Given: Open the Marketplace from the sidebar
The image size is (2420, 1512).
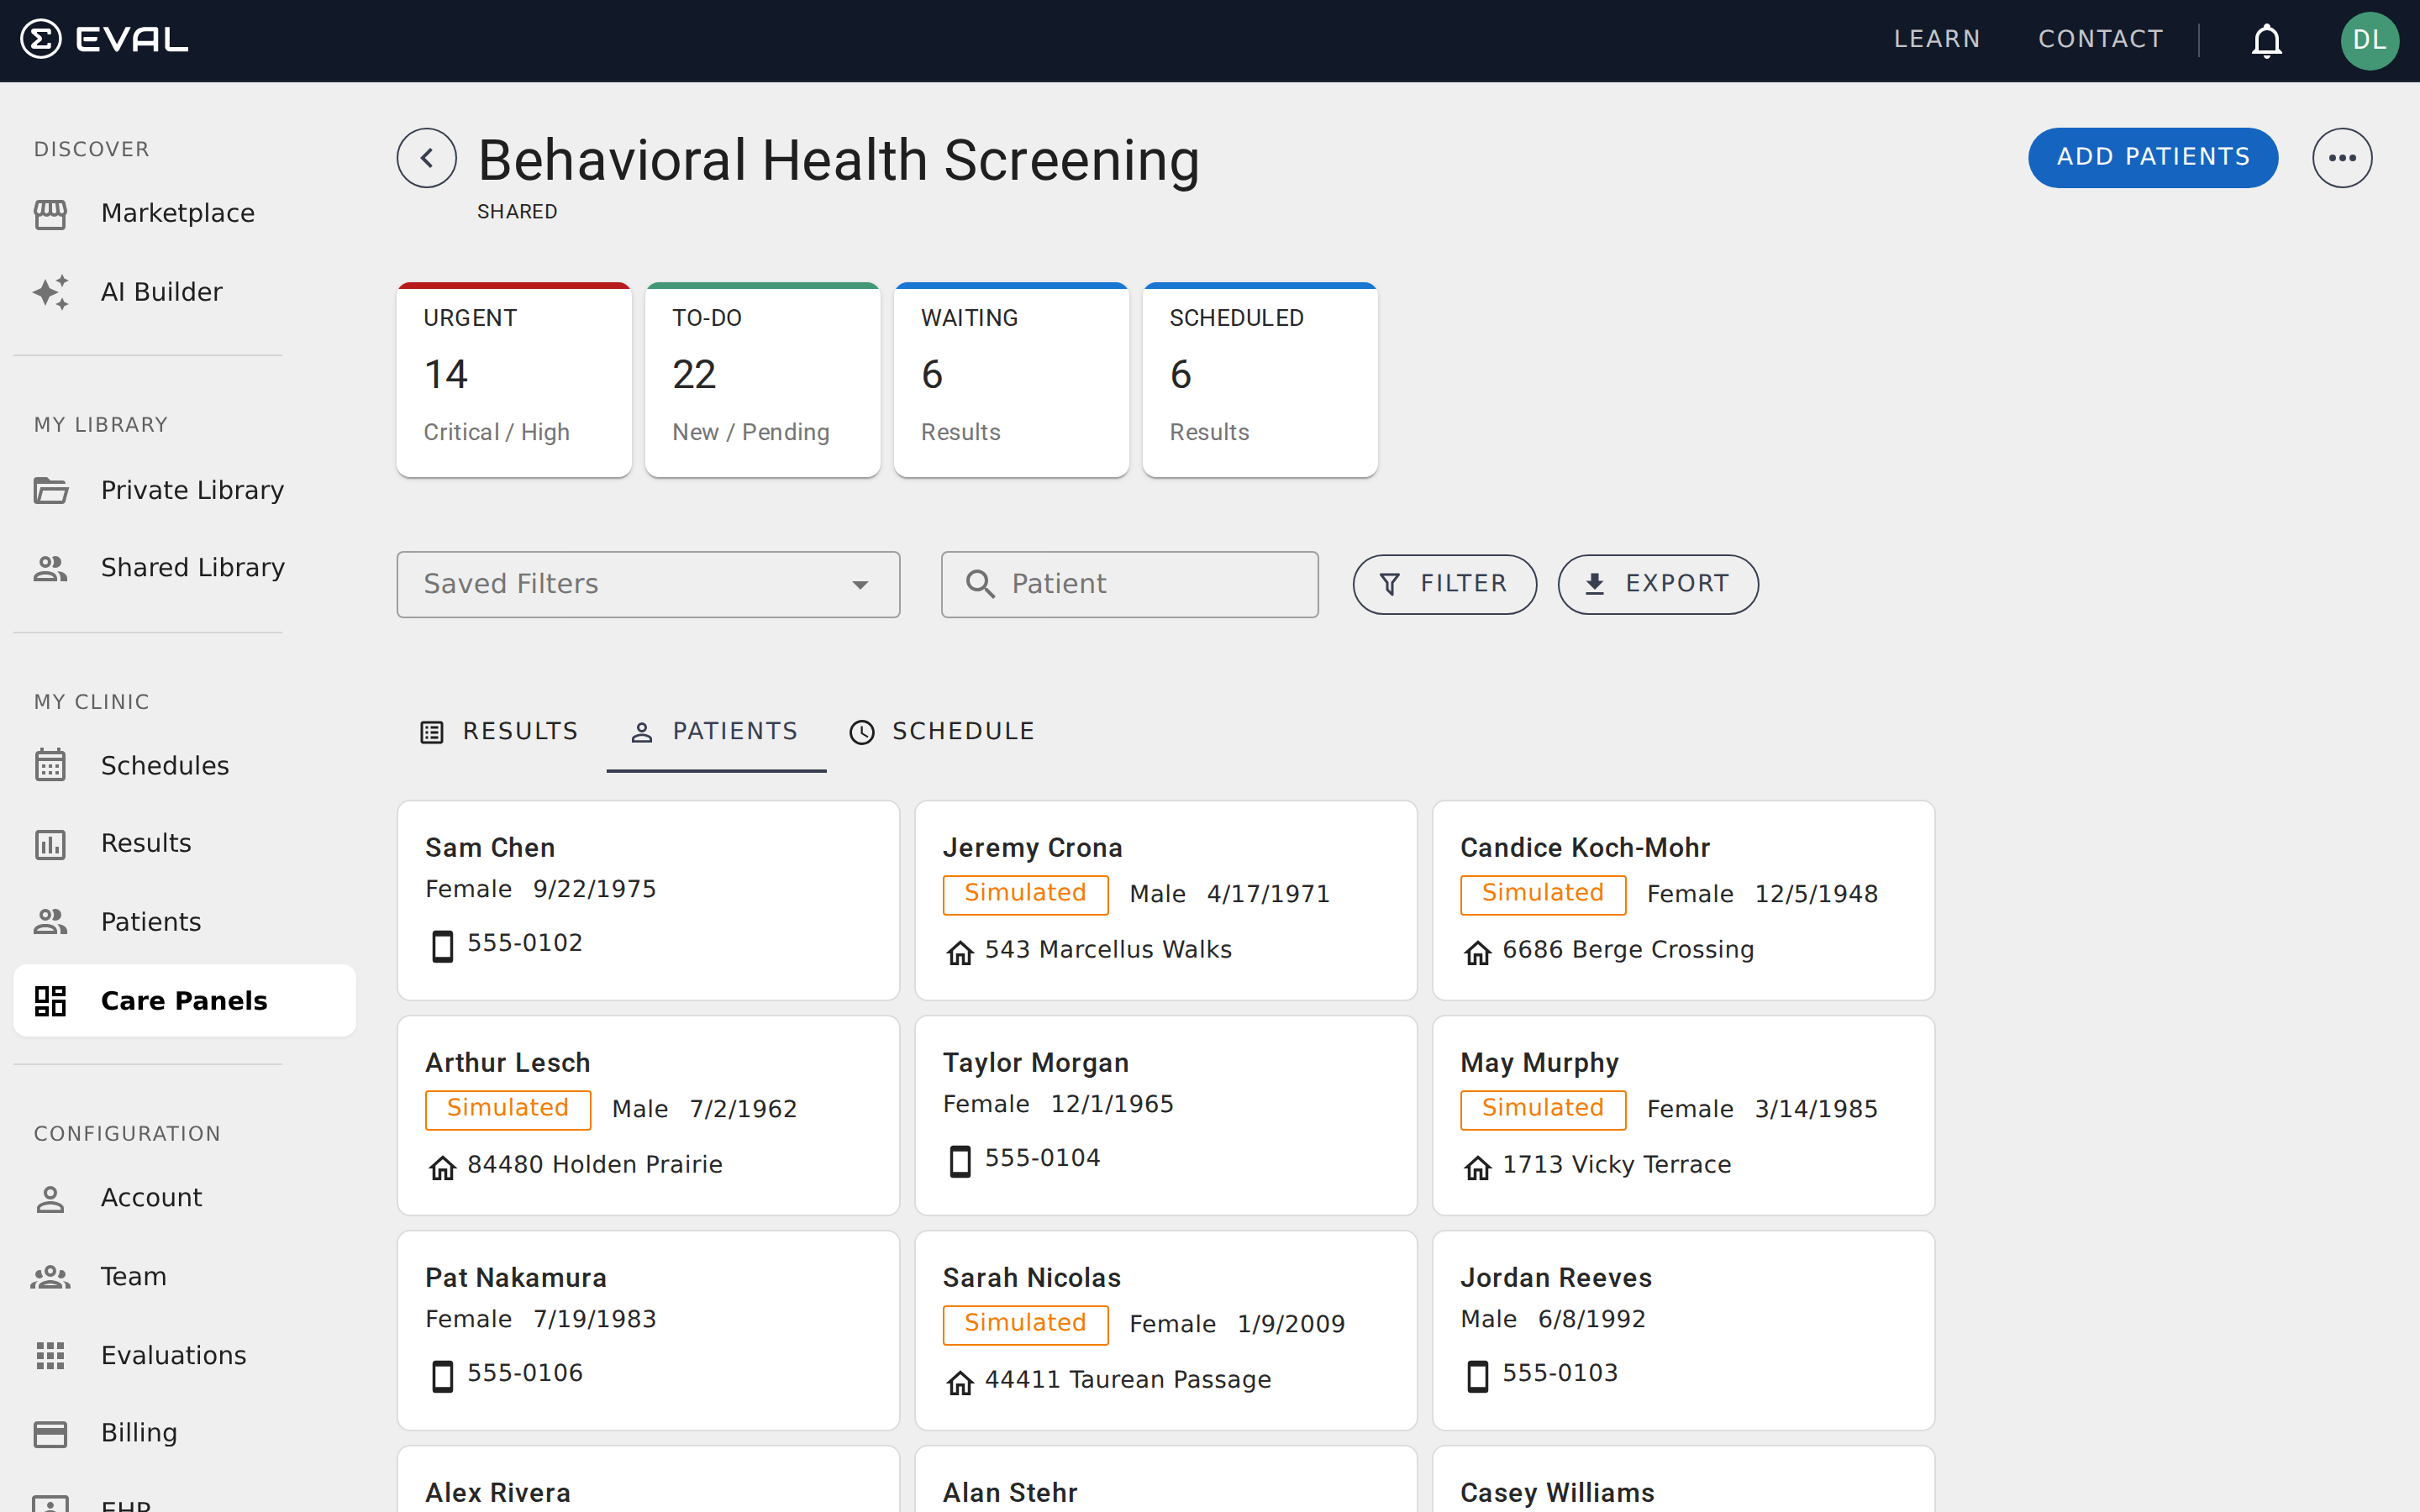Looking at the screenshot, I should pyautogui.click(x=51, y=213).
